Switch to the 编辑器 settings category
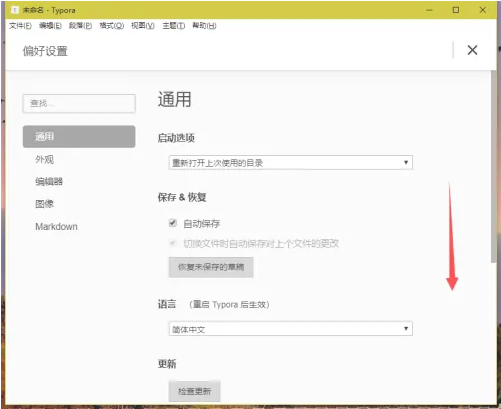This screenshot has width=501, height=409. 49,181
